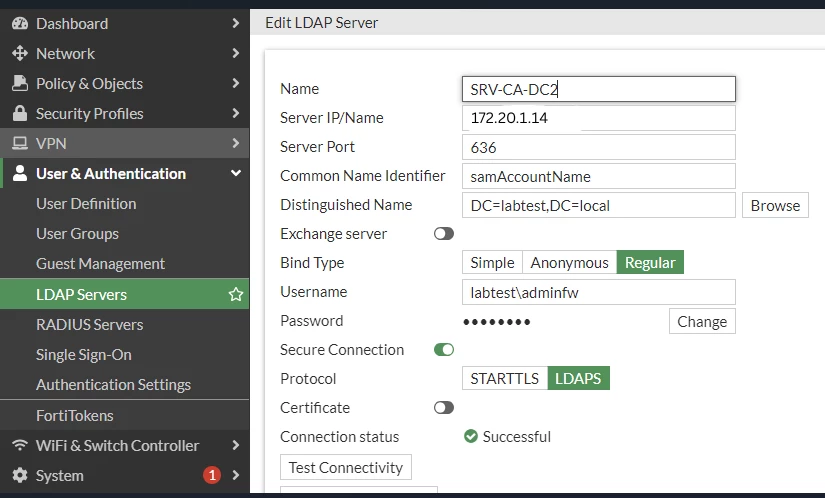Click the Username field labtest\adminfw
Viewport: 825px width, 498px height.
(x=599, y=292)
